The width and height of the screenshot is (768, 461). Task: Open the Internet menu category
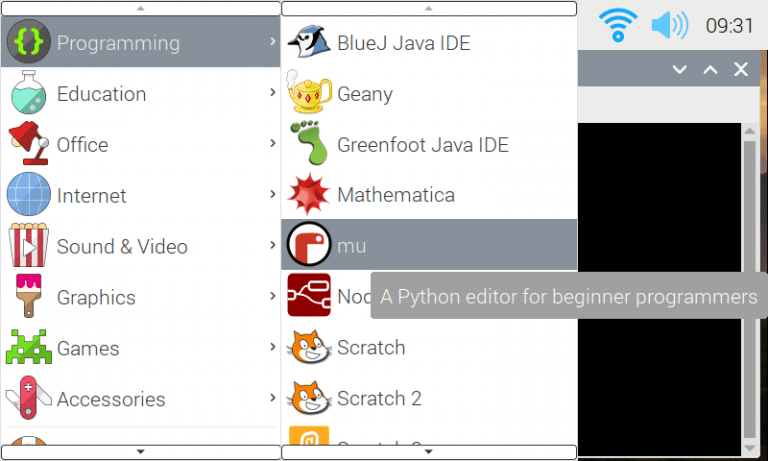pyautogui.click(x=92, y=195)
